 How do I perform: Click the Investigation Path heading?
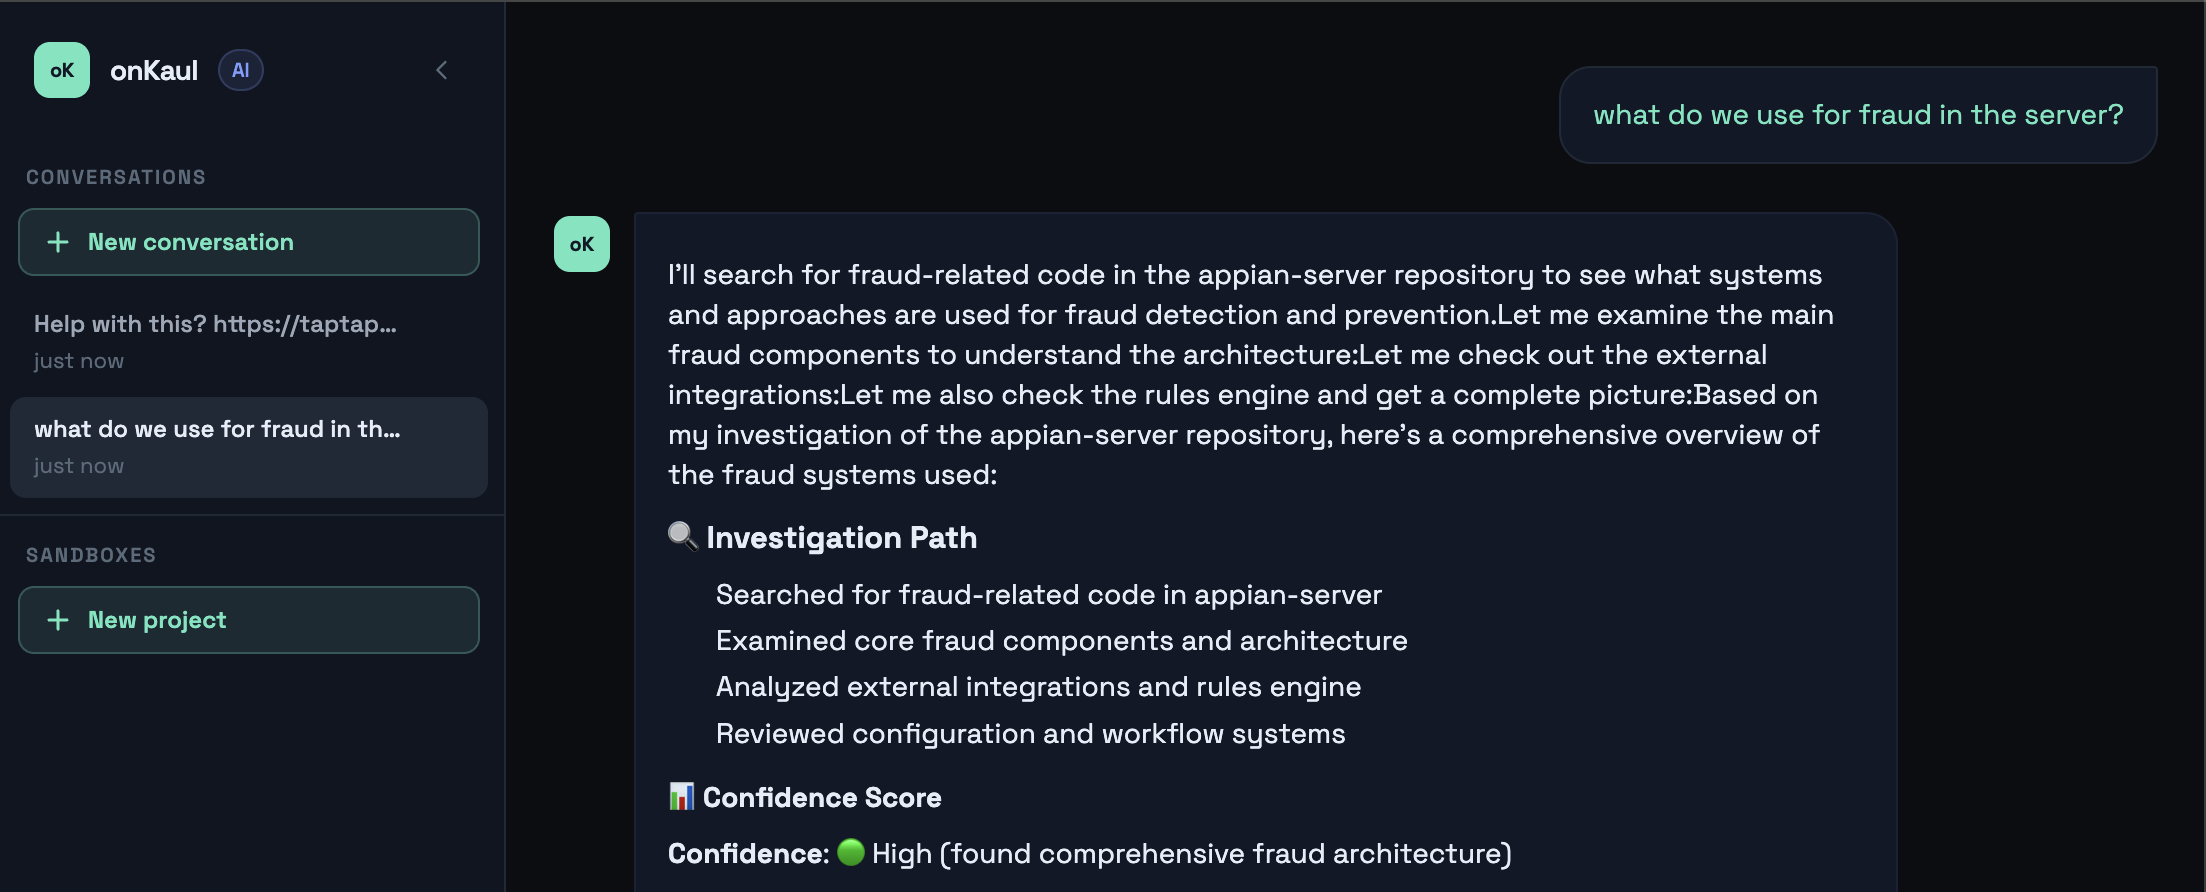841,538
